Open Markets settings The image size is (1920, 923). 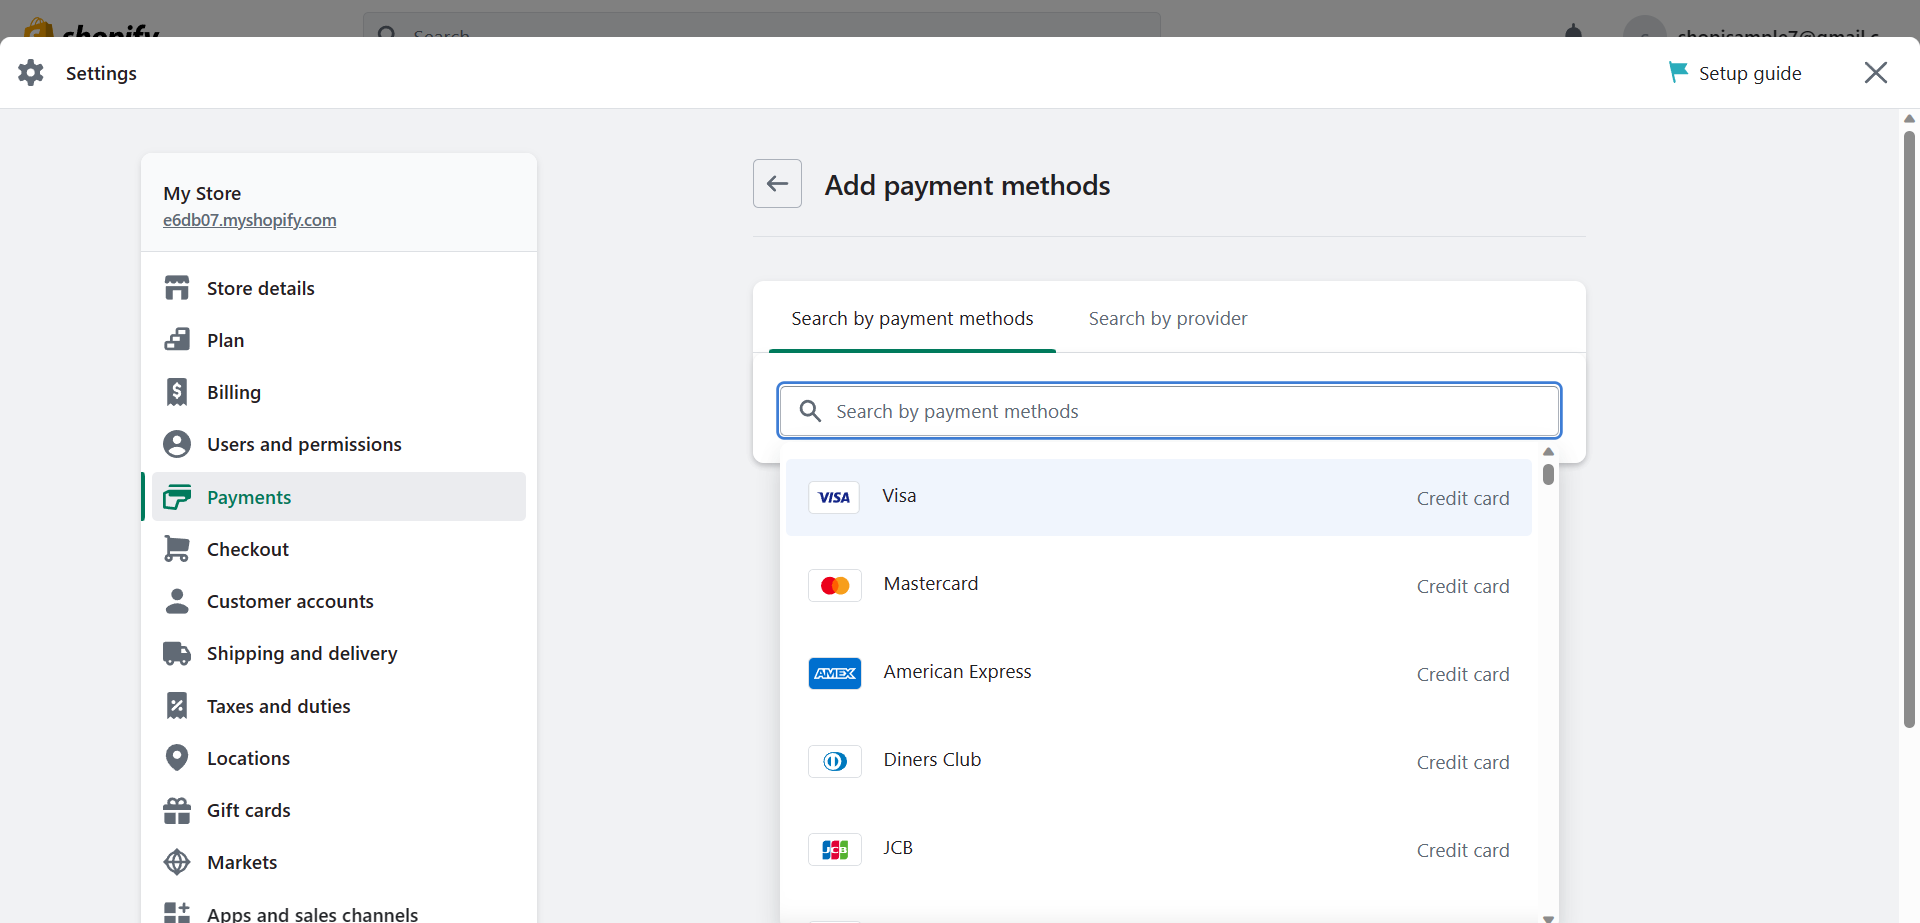tap(339, 862)
